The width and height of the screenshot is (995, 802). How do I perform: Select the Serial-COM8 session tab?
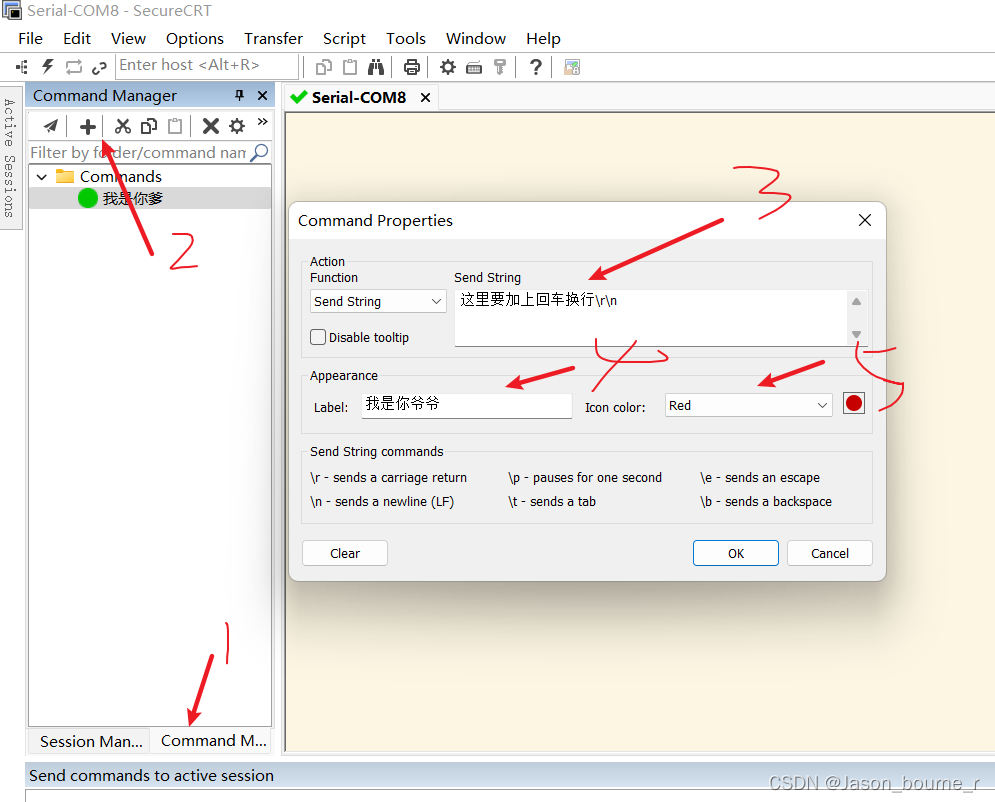(359, 98)
